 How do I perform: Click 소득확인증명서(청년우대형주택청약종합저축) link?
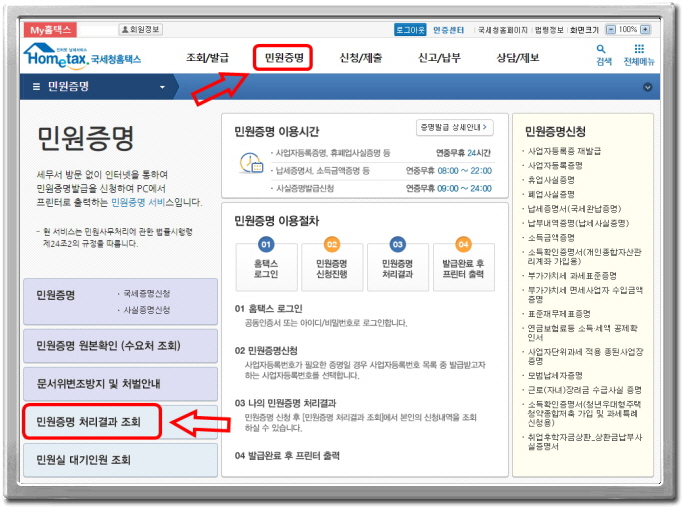[x=584, y=413]
